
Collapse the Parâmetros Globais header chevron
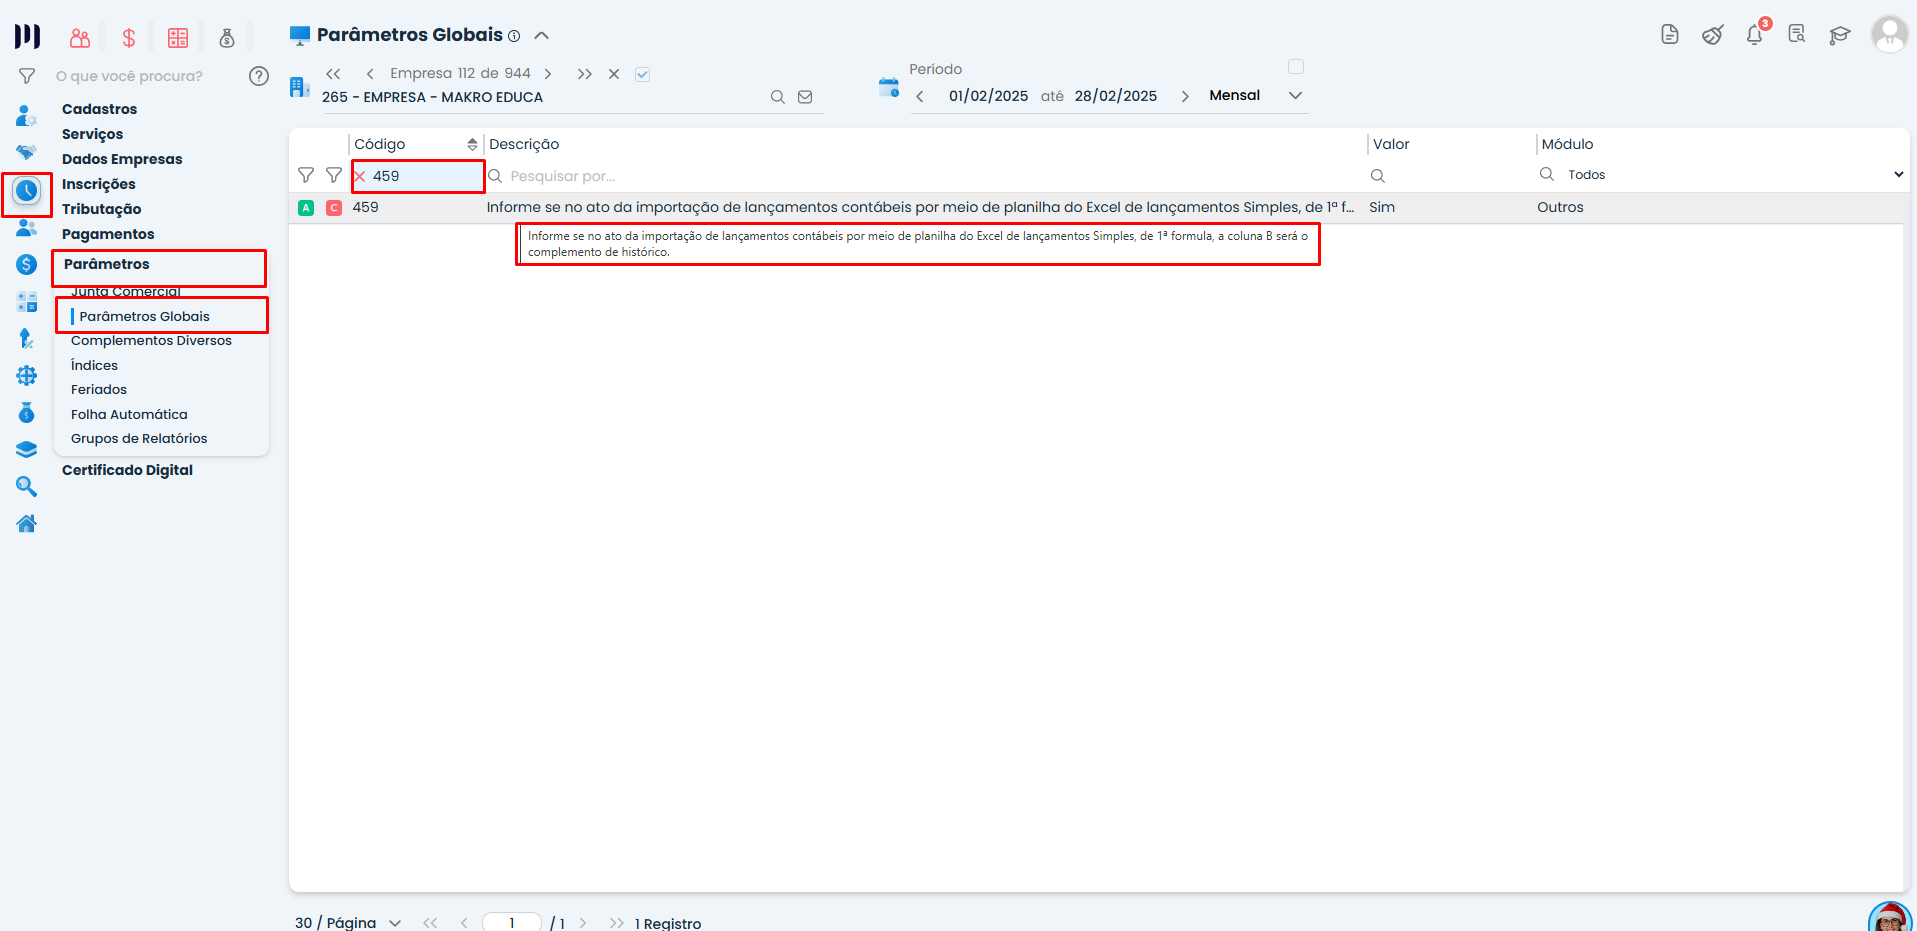541,34
